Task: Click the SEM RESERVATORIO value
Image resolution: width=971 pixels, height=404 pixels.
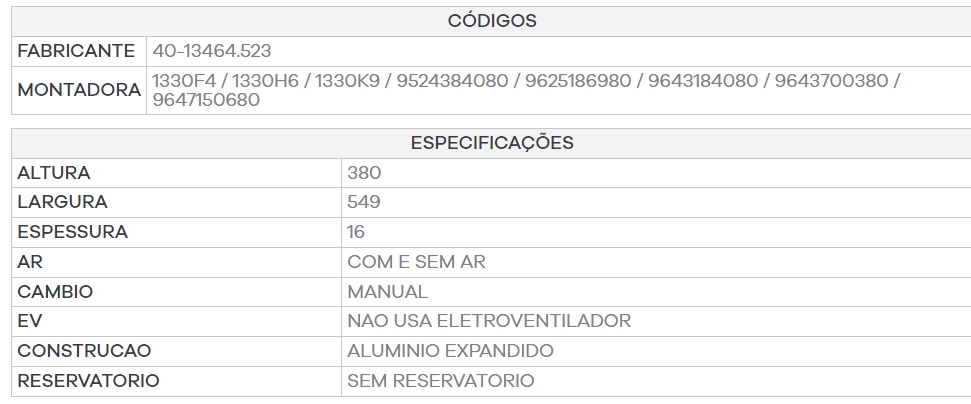Action: [x=441, y=381]
